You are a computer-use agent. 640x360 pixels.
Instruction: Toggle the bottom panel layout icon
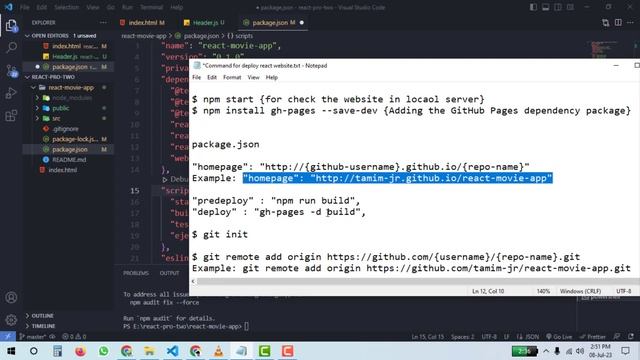pyautogui.click(x=545, y=7)
